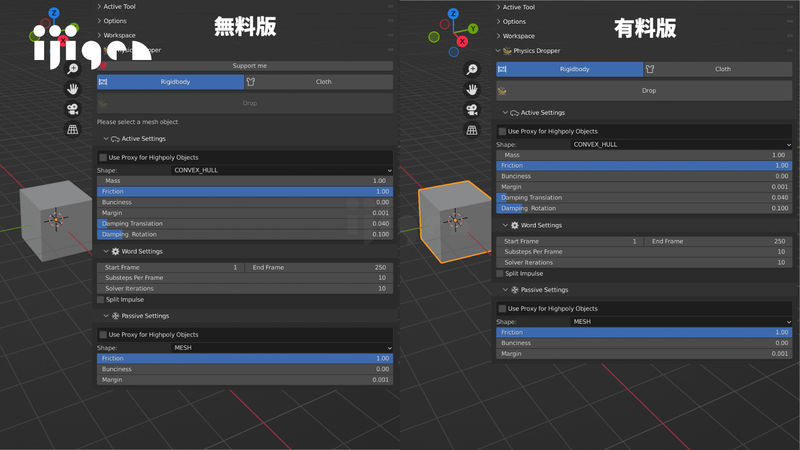Collapse Word Settings in left panel
The height and width of the screenshot is (450, 800).
click(x=133, y=252)
